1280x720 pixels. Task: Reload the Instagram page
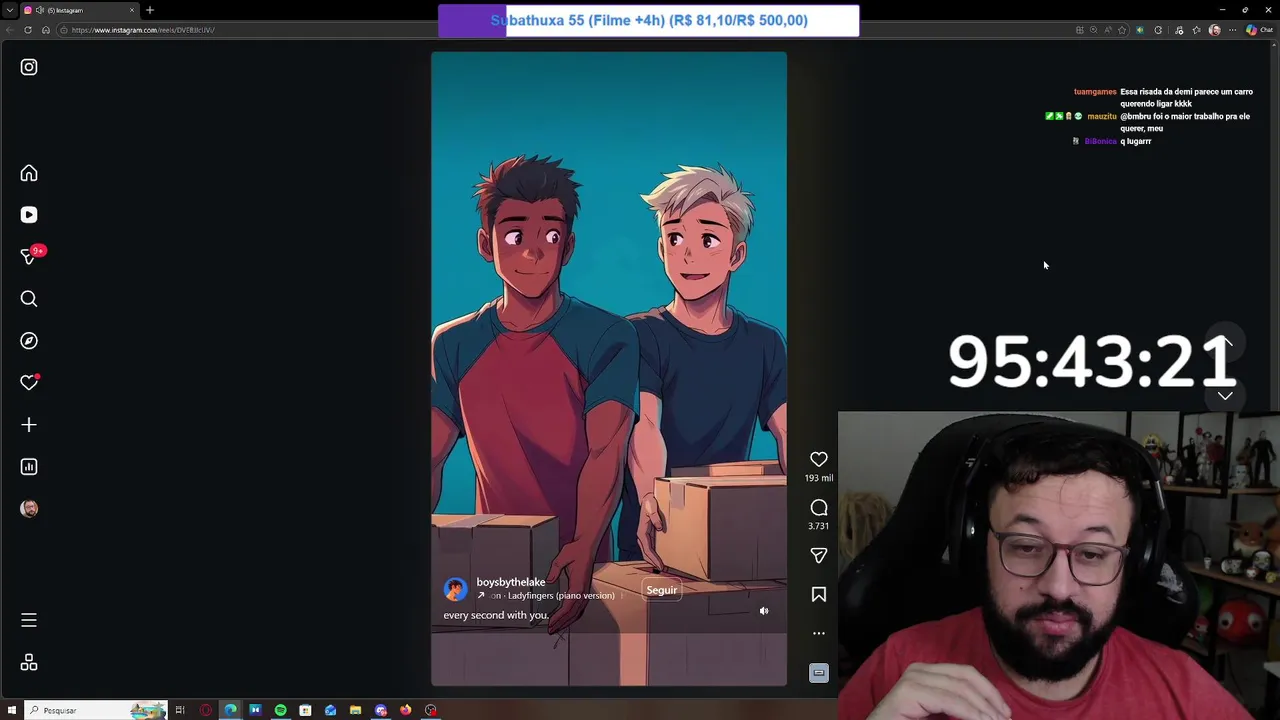point(28,30)
